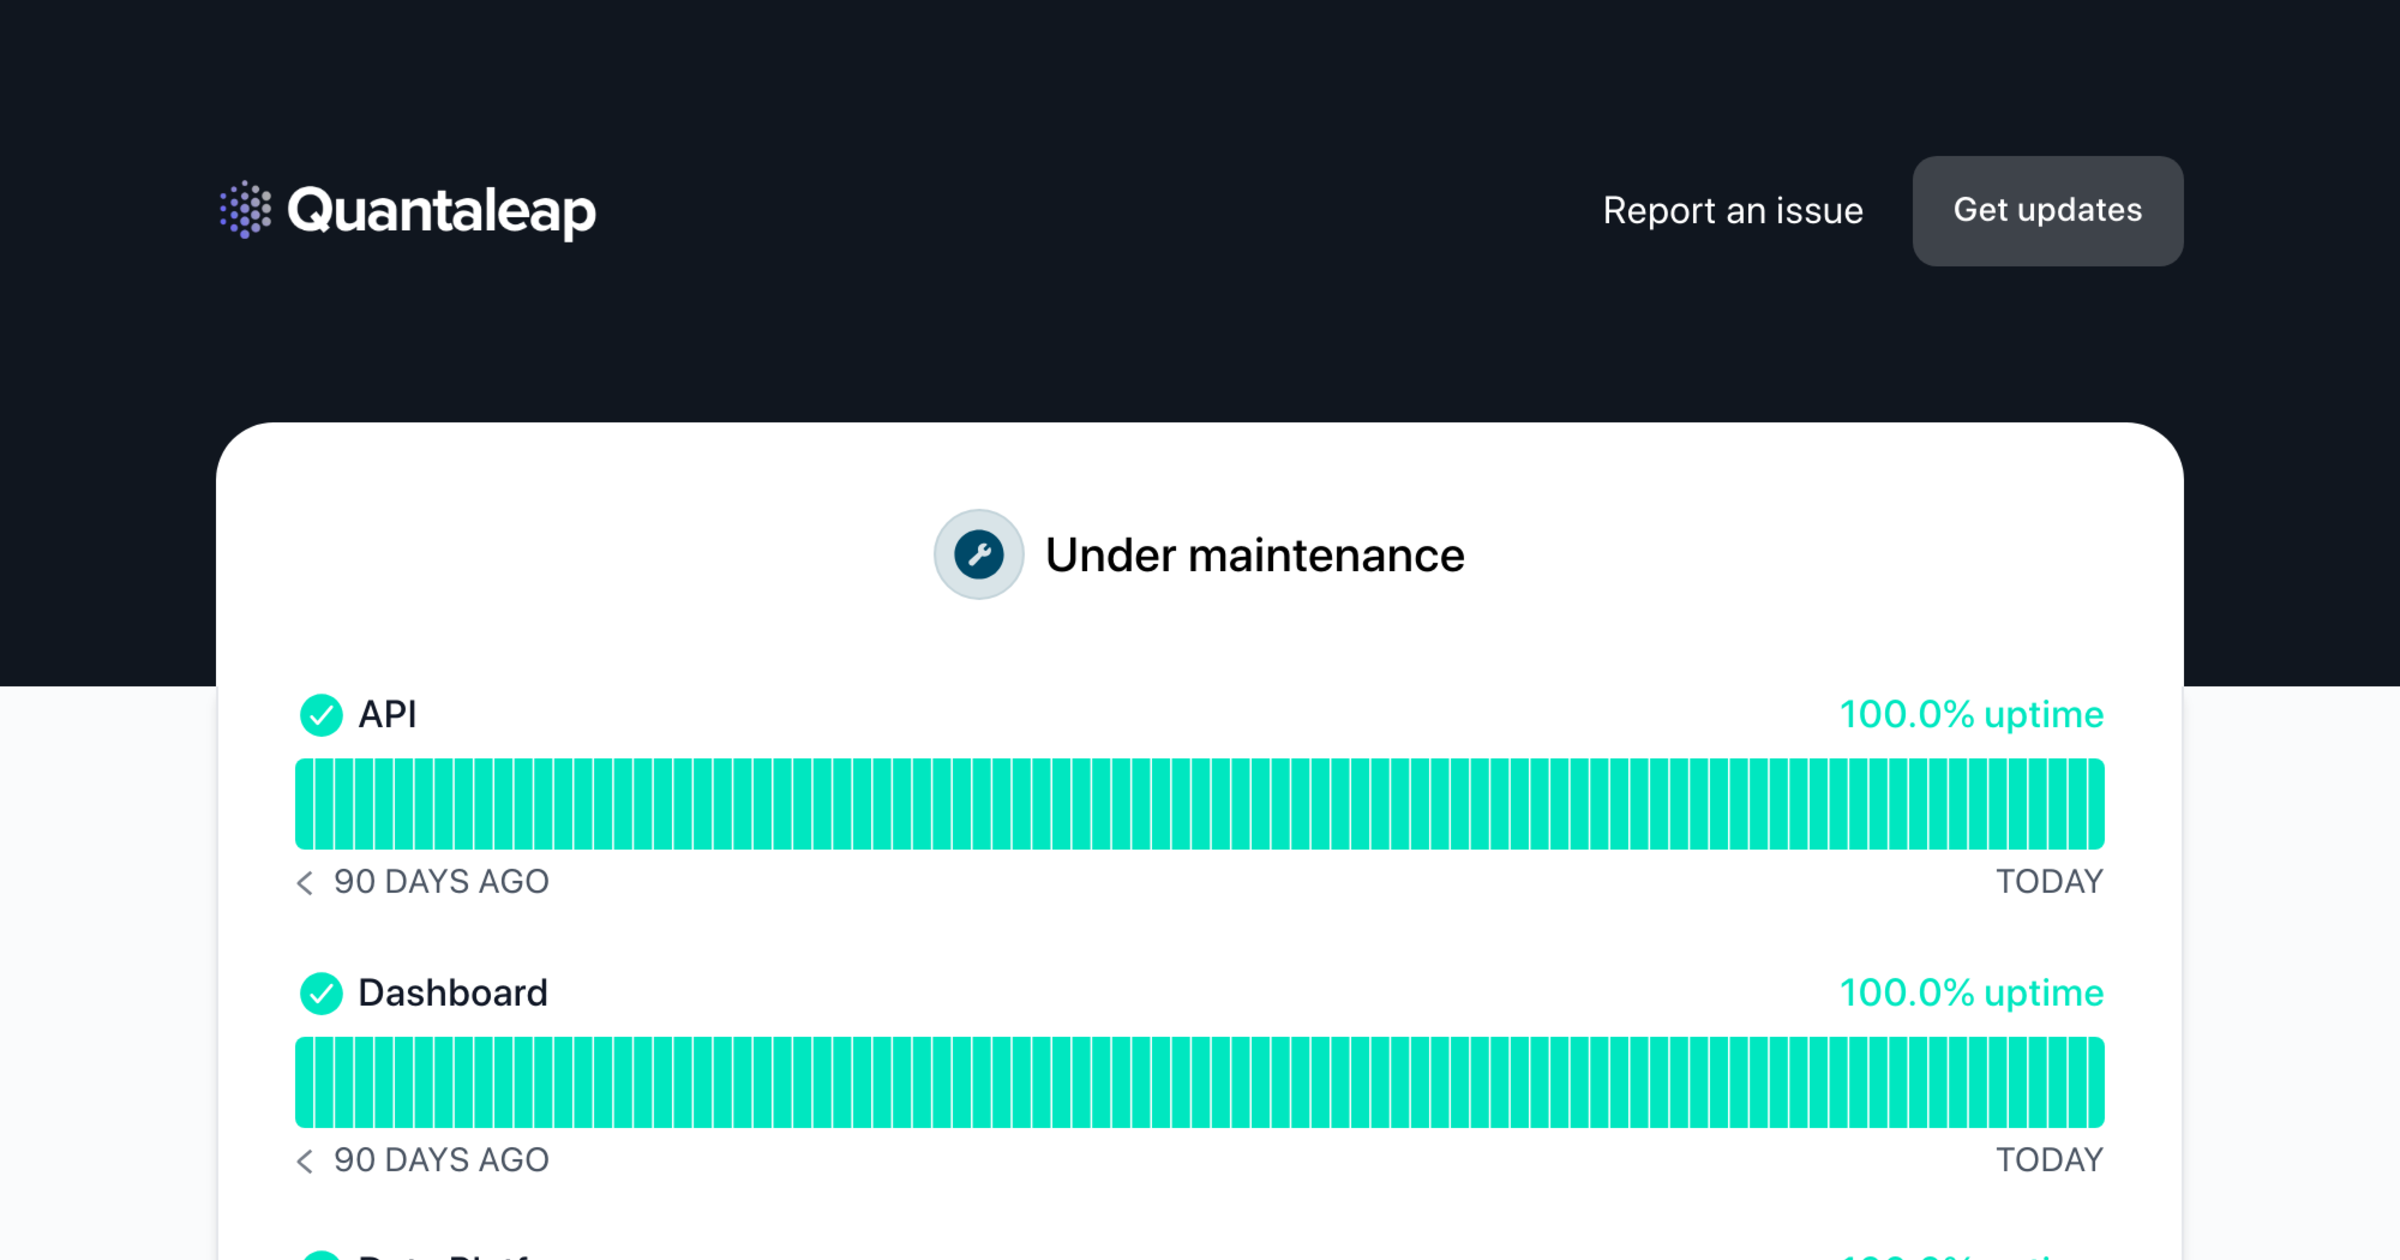Click API's 100.0% uptime figure

tap(1971, 715)
